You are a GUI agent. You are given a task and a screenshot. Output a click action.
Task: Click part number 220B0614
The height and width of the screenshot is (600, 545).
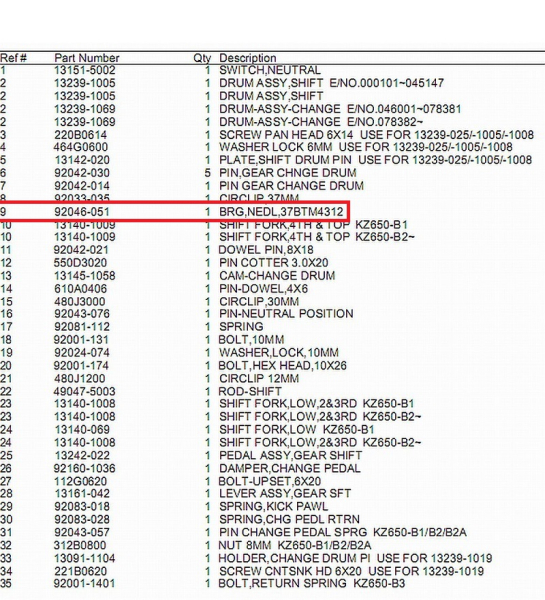80,135
